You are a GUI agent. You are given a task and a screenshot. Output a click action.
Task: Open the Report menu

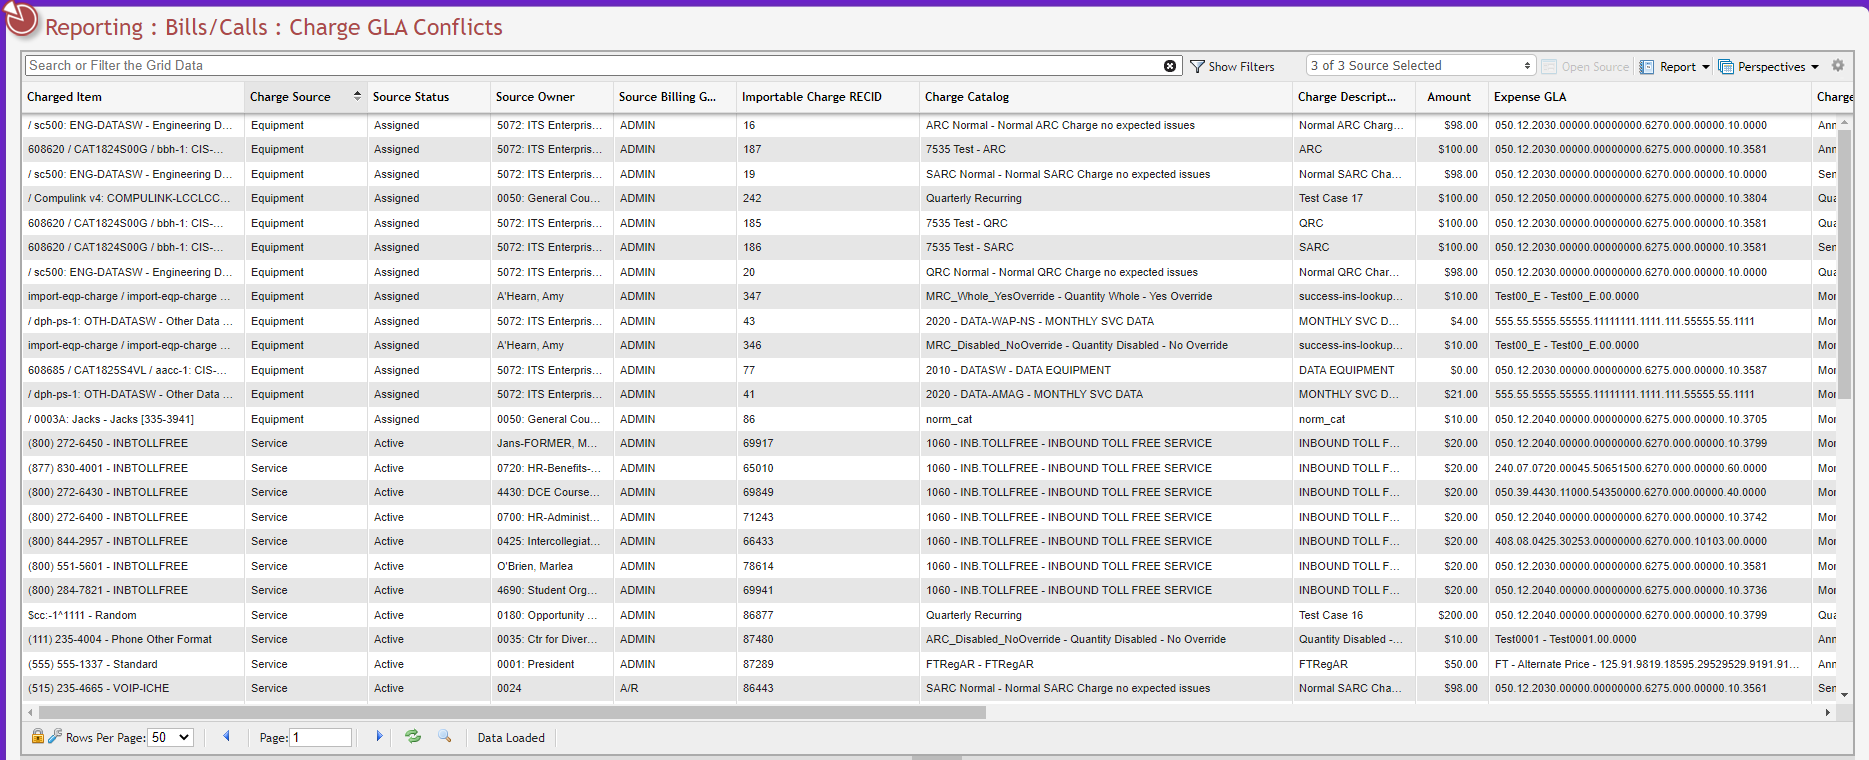(1675, 67)
